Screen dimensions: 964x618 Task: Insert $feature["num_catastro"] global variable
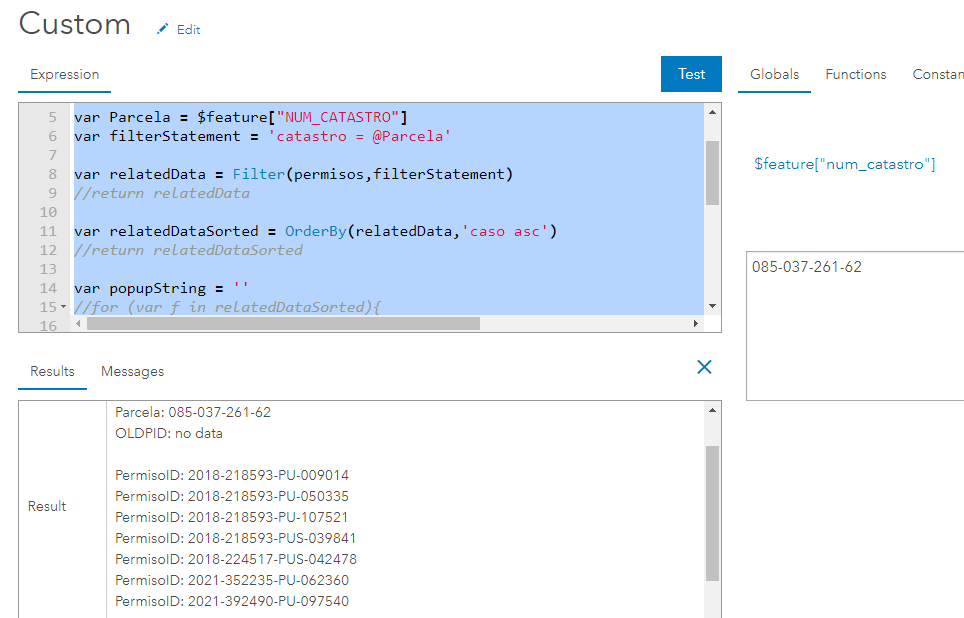point(844,164)
